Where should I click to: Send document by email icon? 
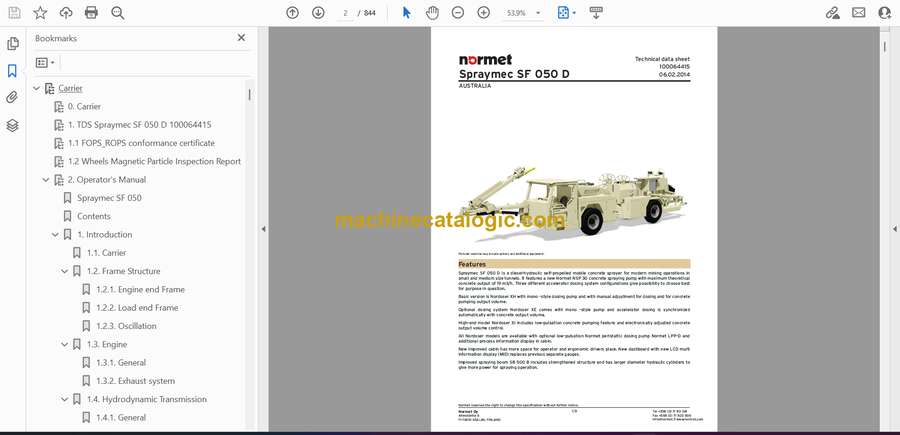(x=859, y=13)
